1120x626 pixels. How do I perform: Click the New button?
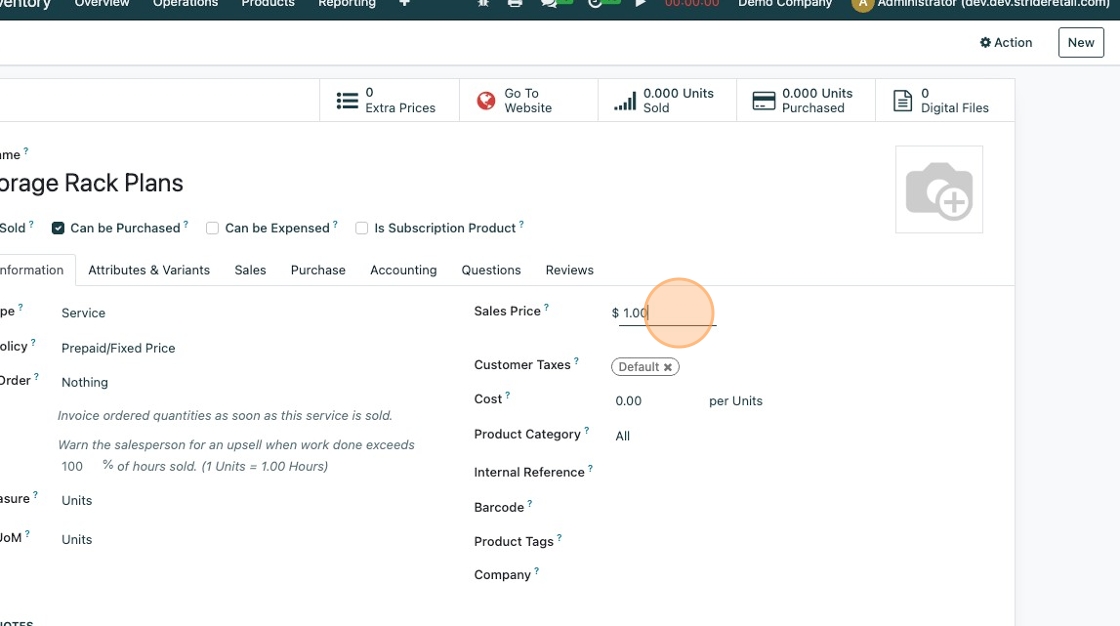point(1080,42)
